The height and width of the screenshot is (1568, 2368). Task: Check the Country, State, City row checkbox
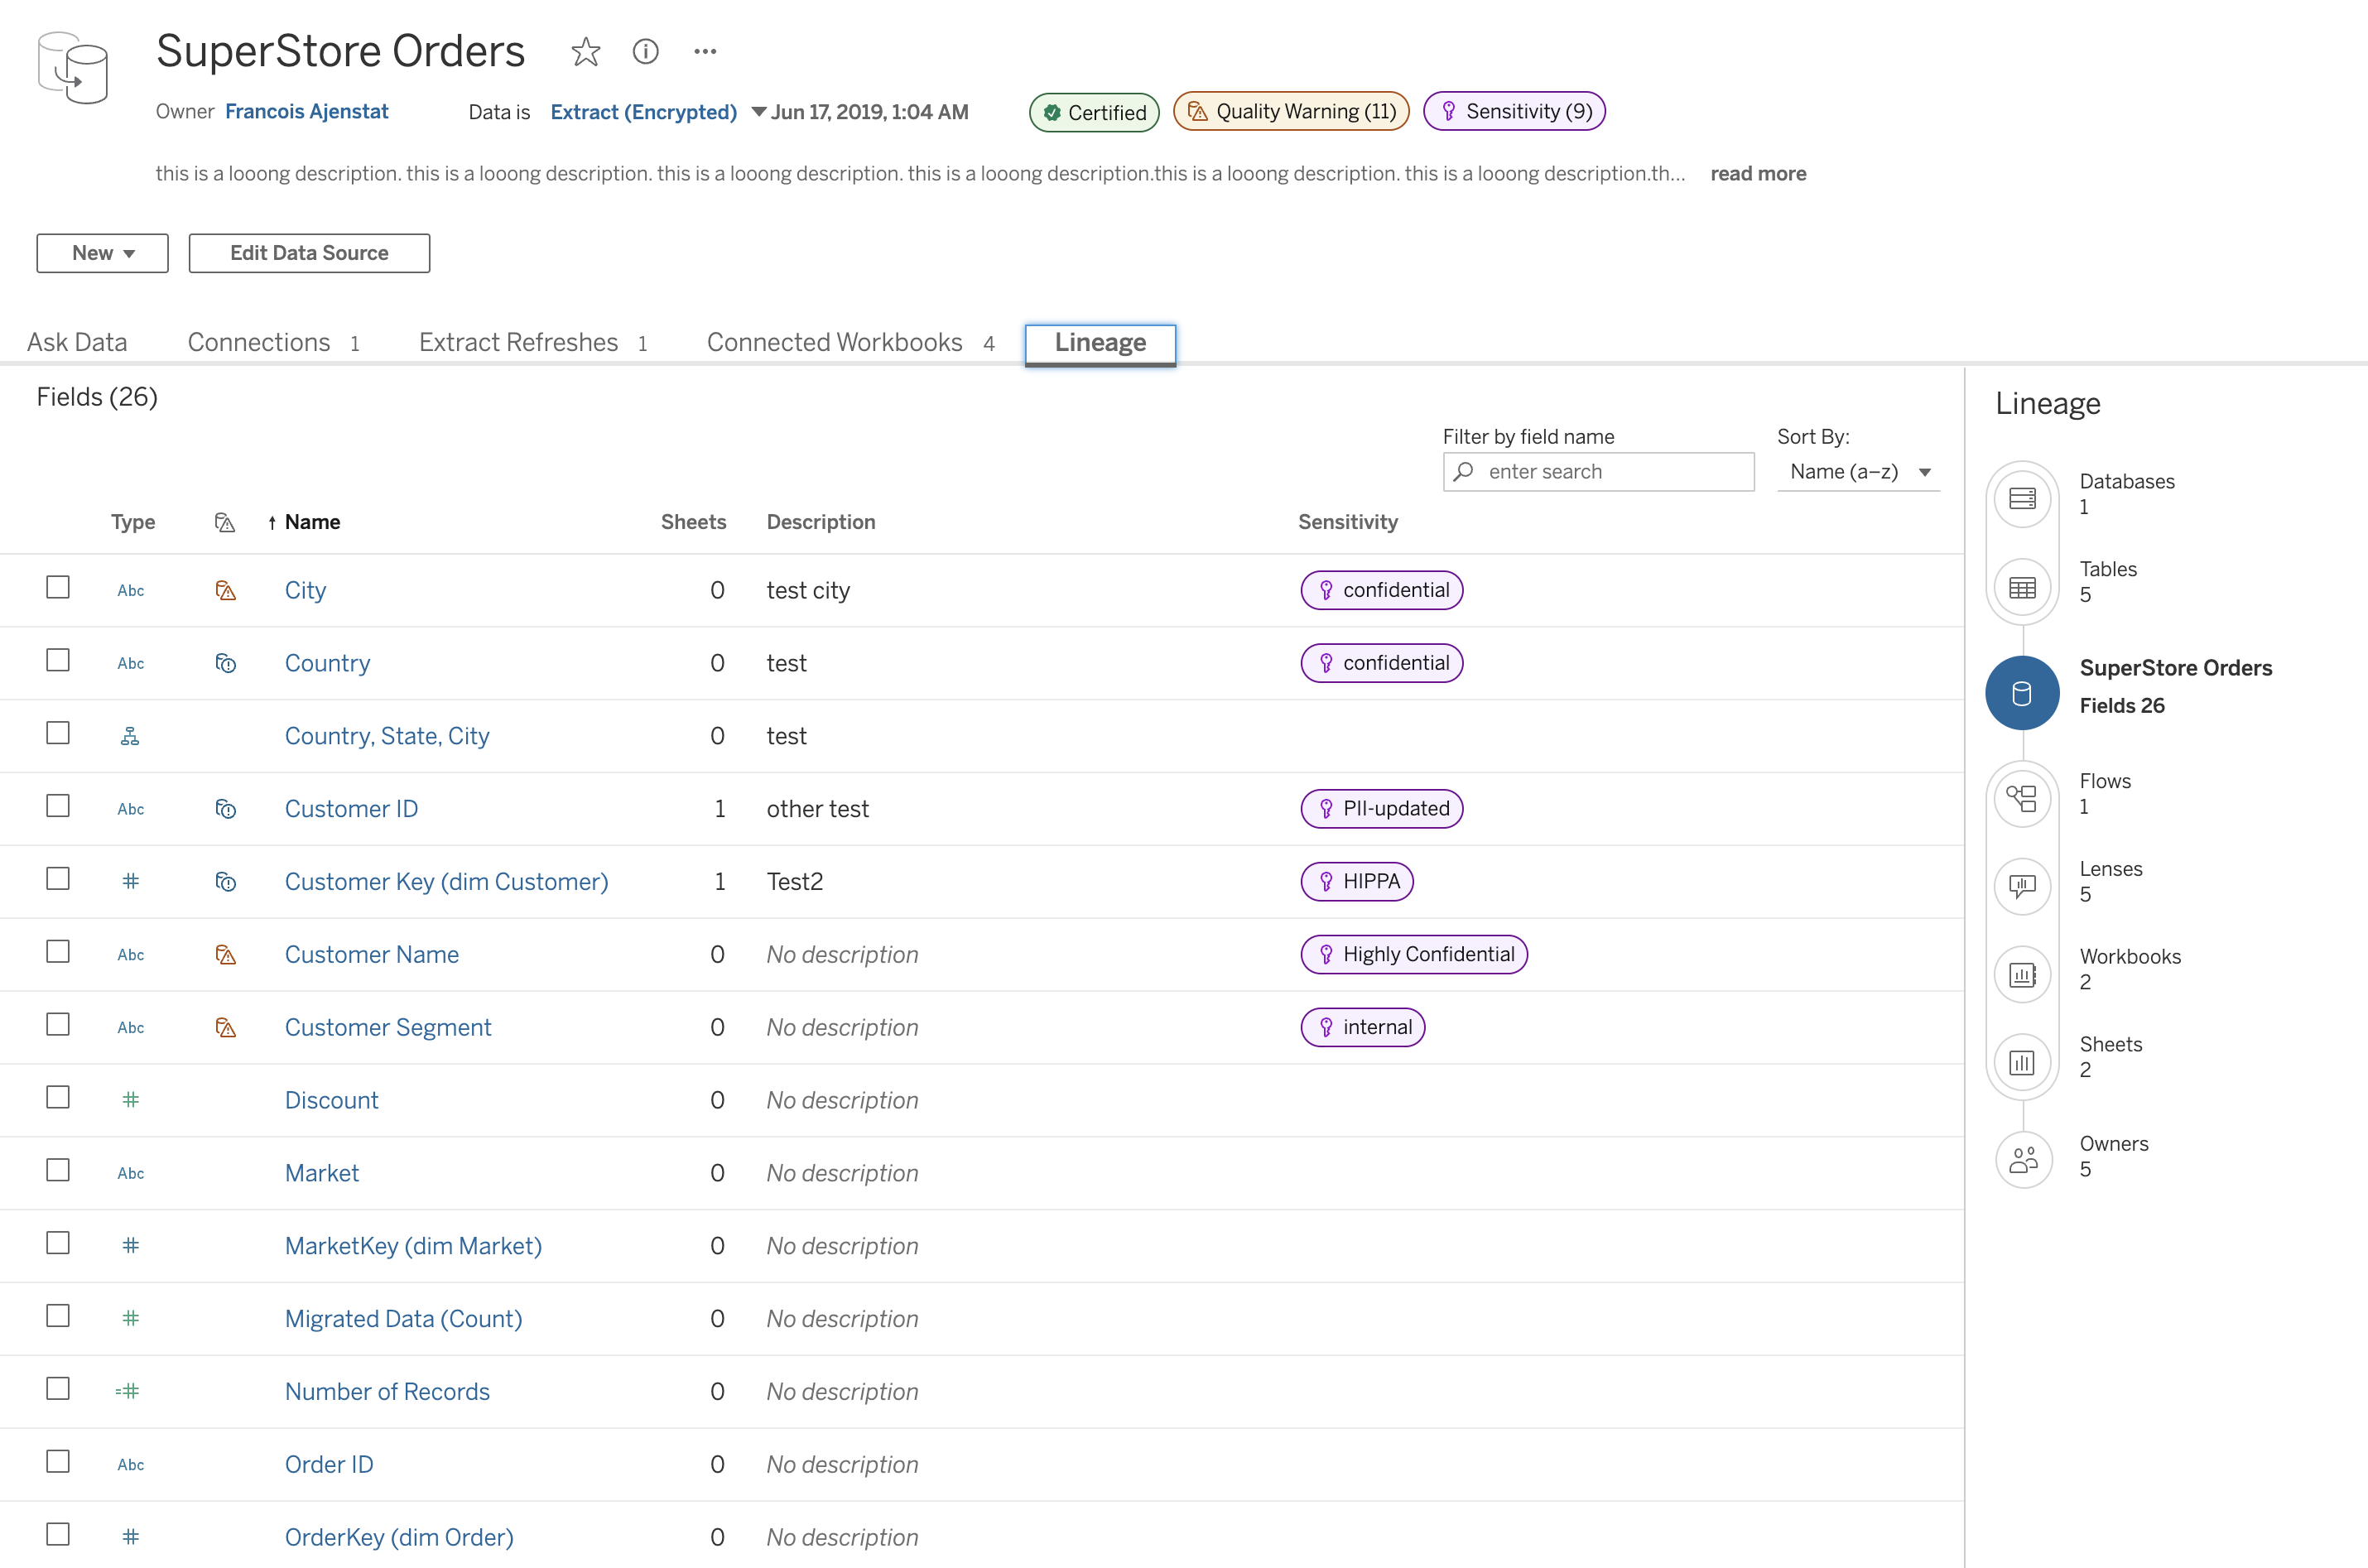tap(58, 733)
